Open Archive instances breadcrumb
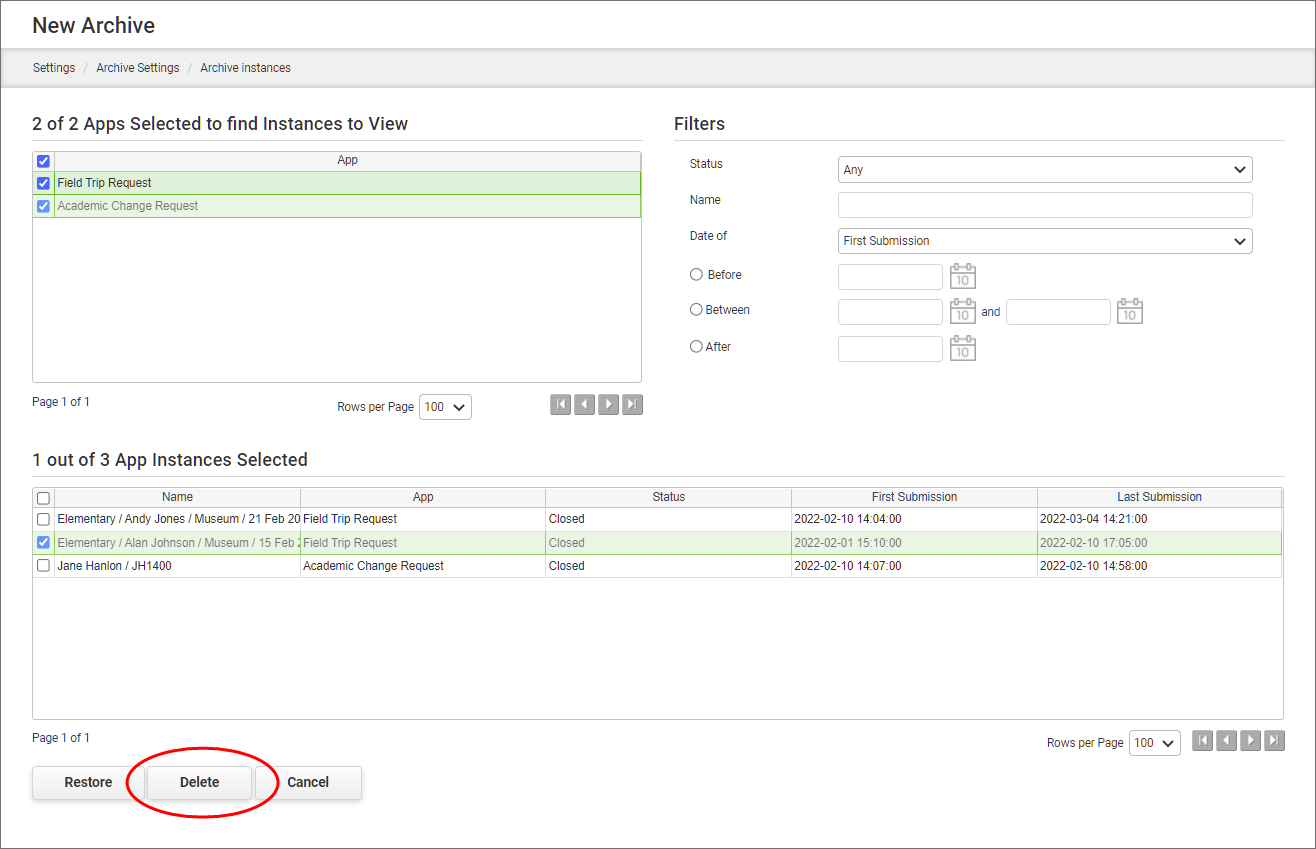1316x849 pixels. (x=246, y=68)
